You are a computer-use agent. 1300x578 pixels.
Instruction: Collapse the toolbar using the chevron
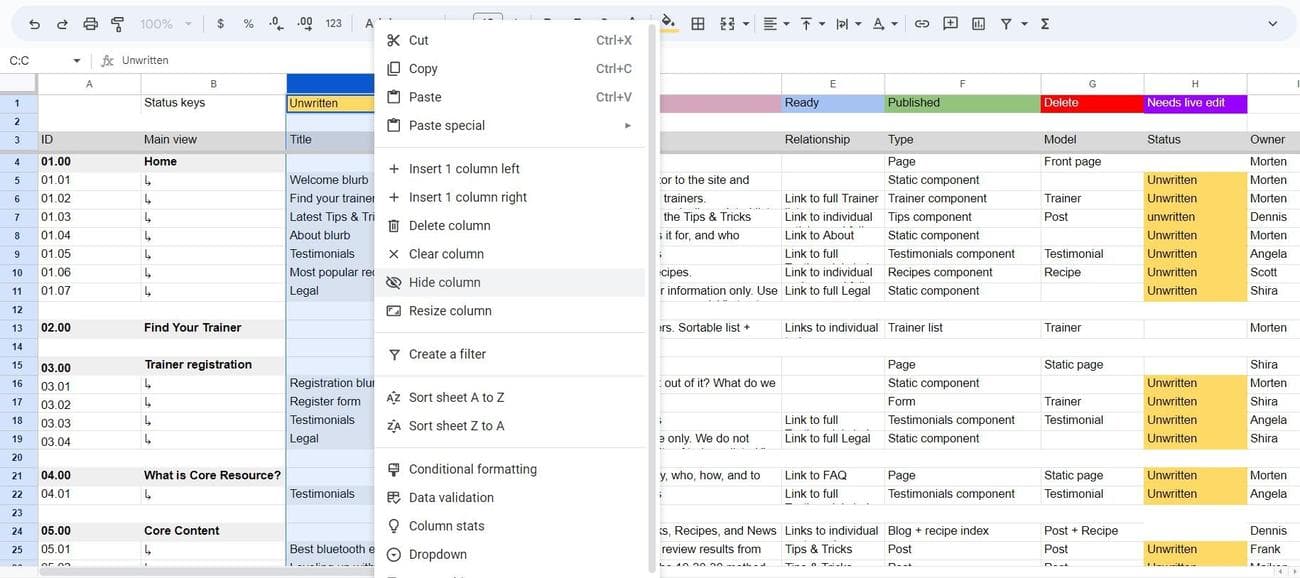1272,24
